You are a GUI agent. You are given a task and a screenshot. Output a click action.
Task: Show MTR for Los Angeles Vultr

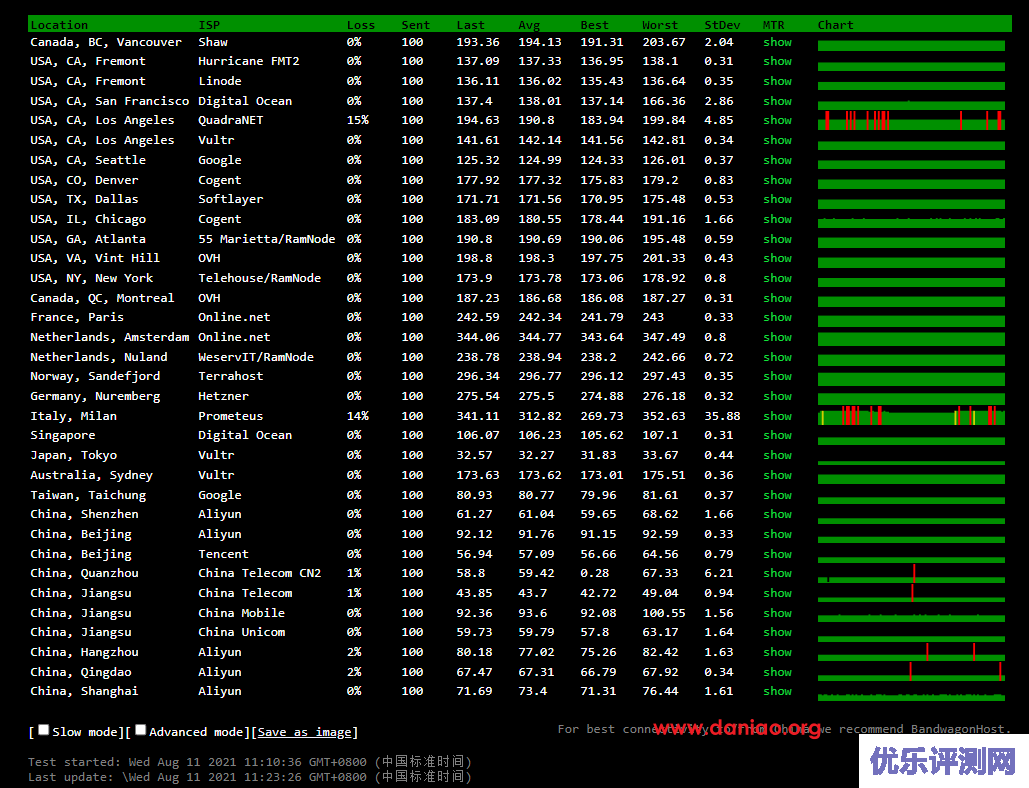[778, 140]
